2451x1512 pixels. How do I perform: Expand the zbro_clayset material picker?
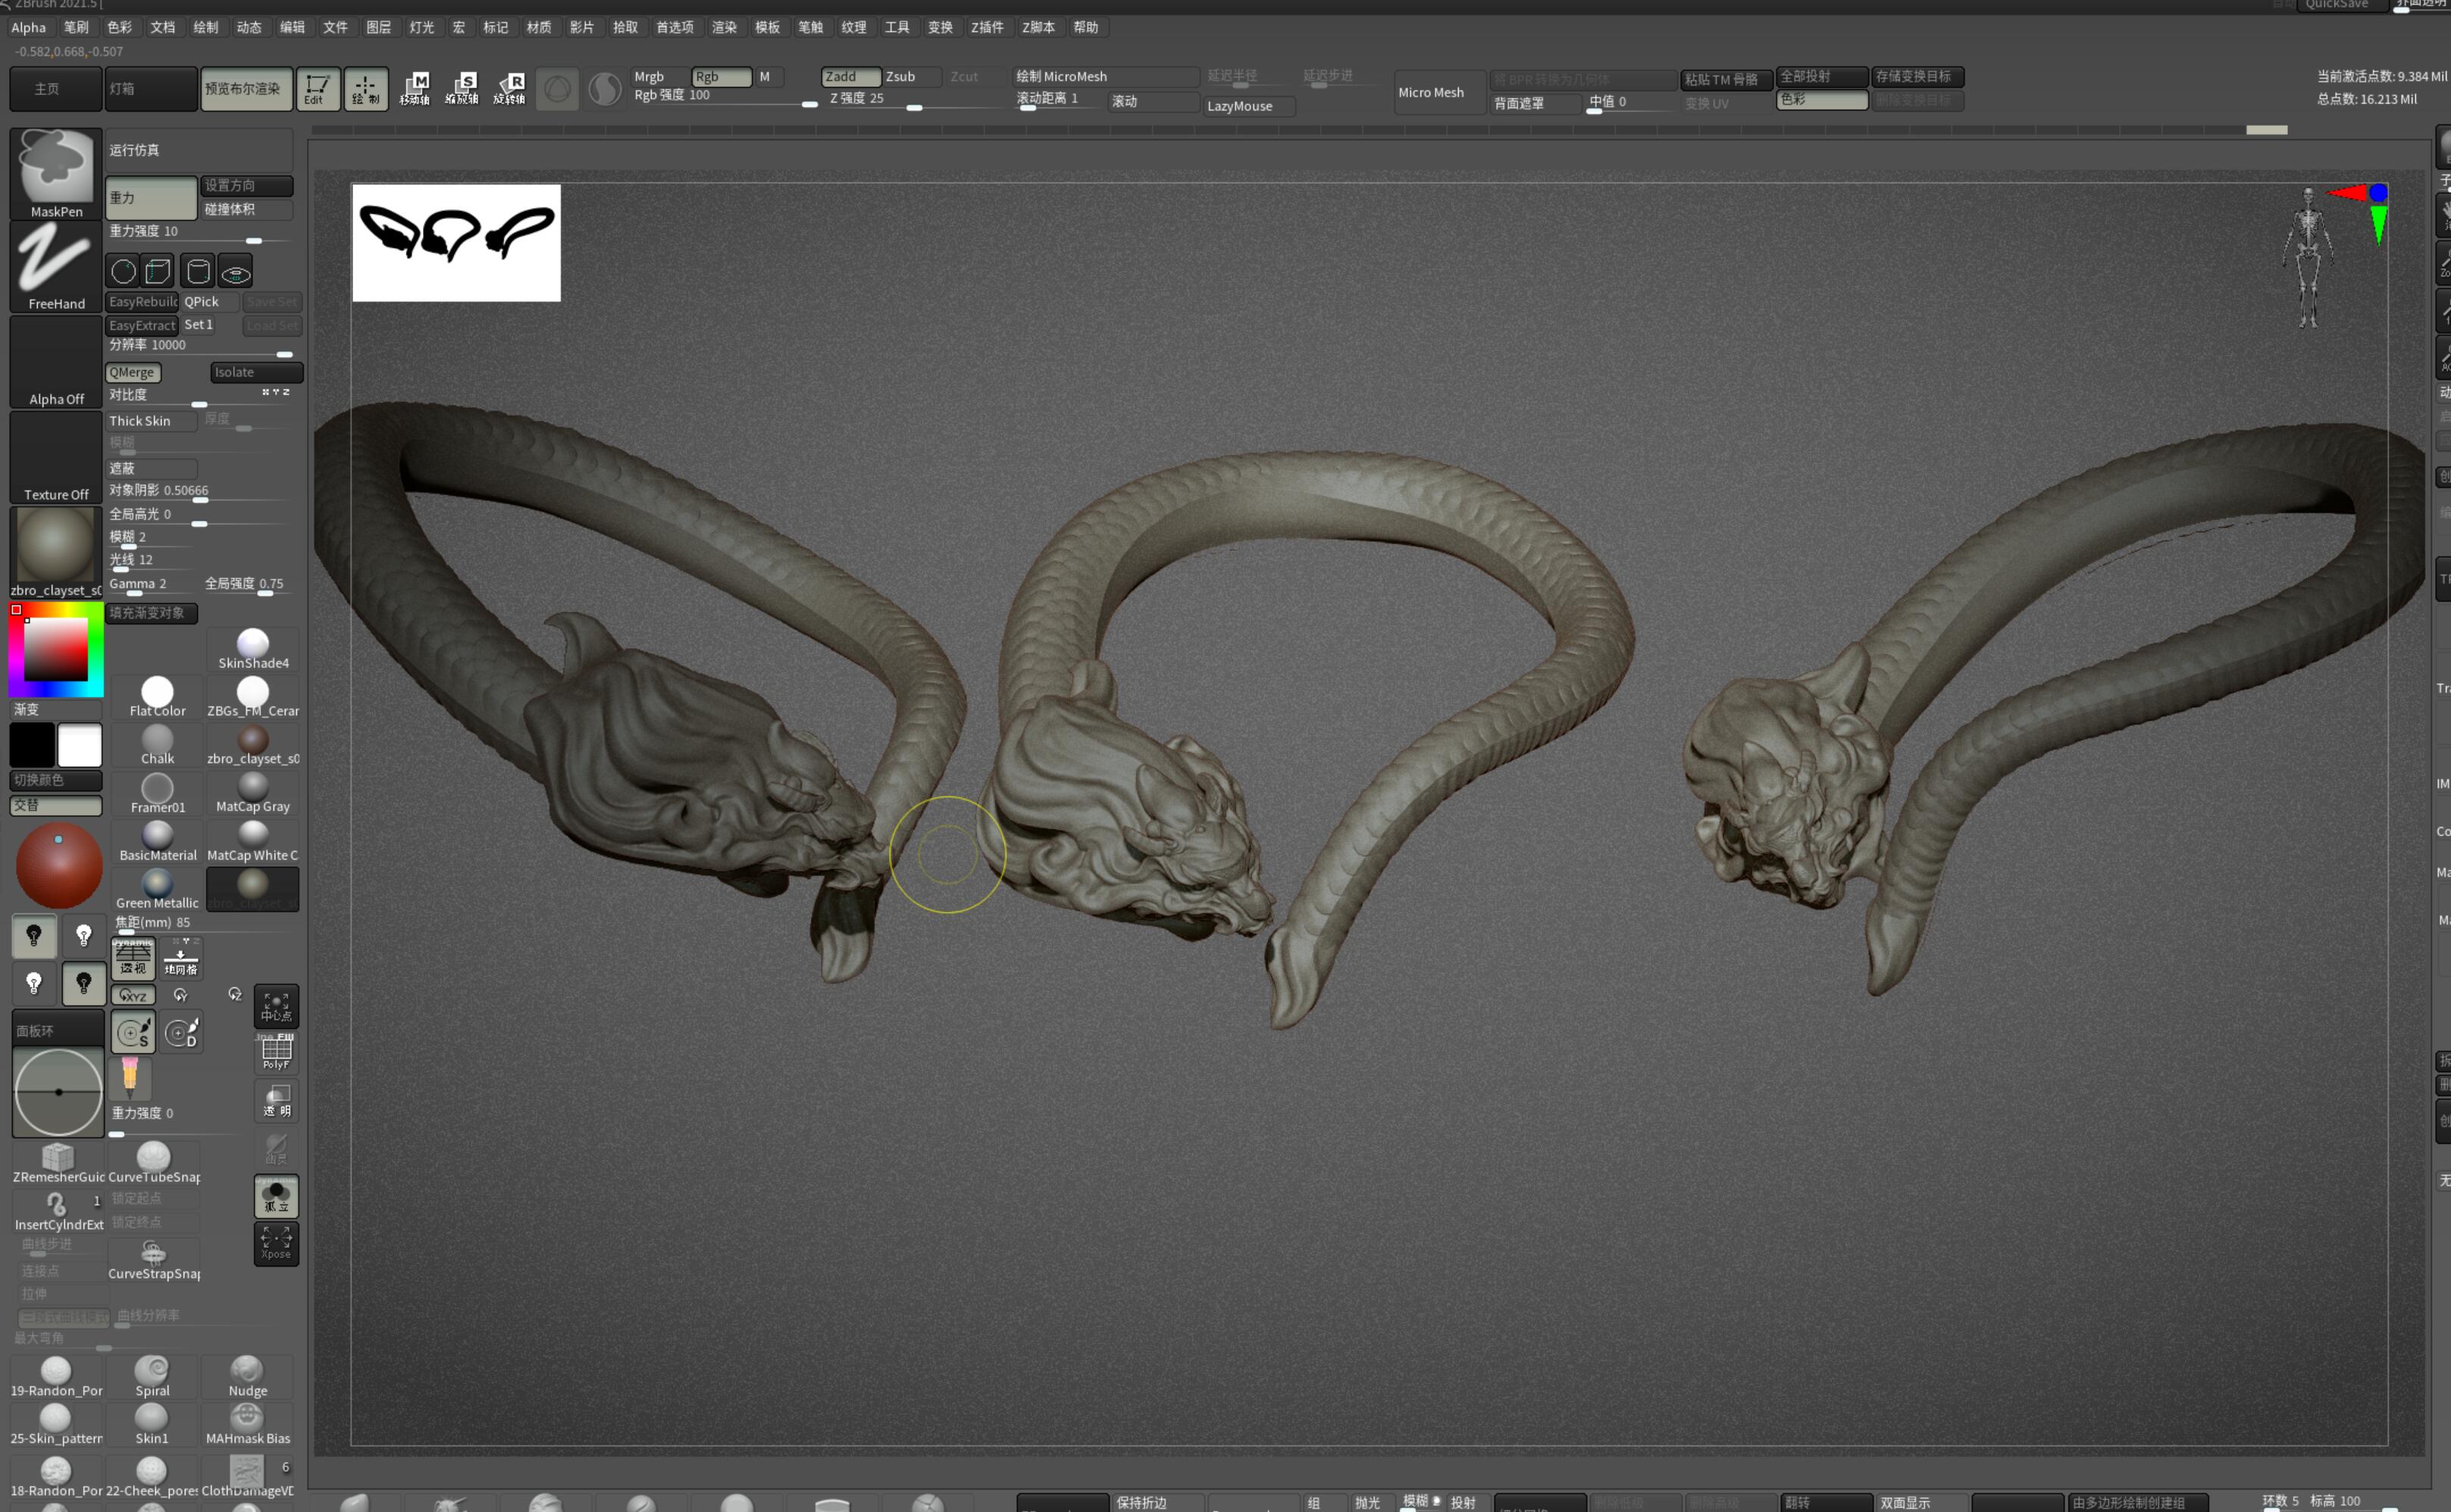[x=56, y=552]
